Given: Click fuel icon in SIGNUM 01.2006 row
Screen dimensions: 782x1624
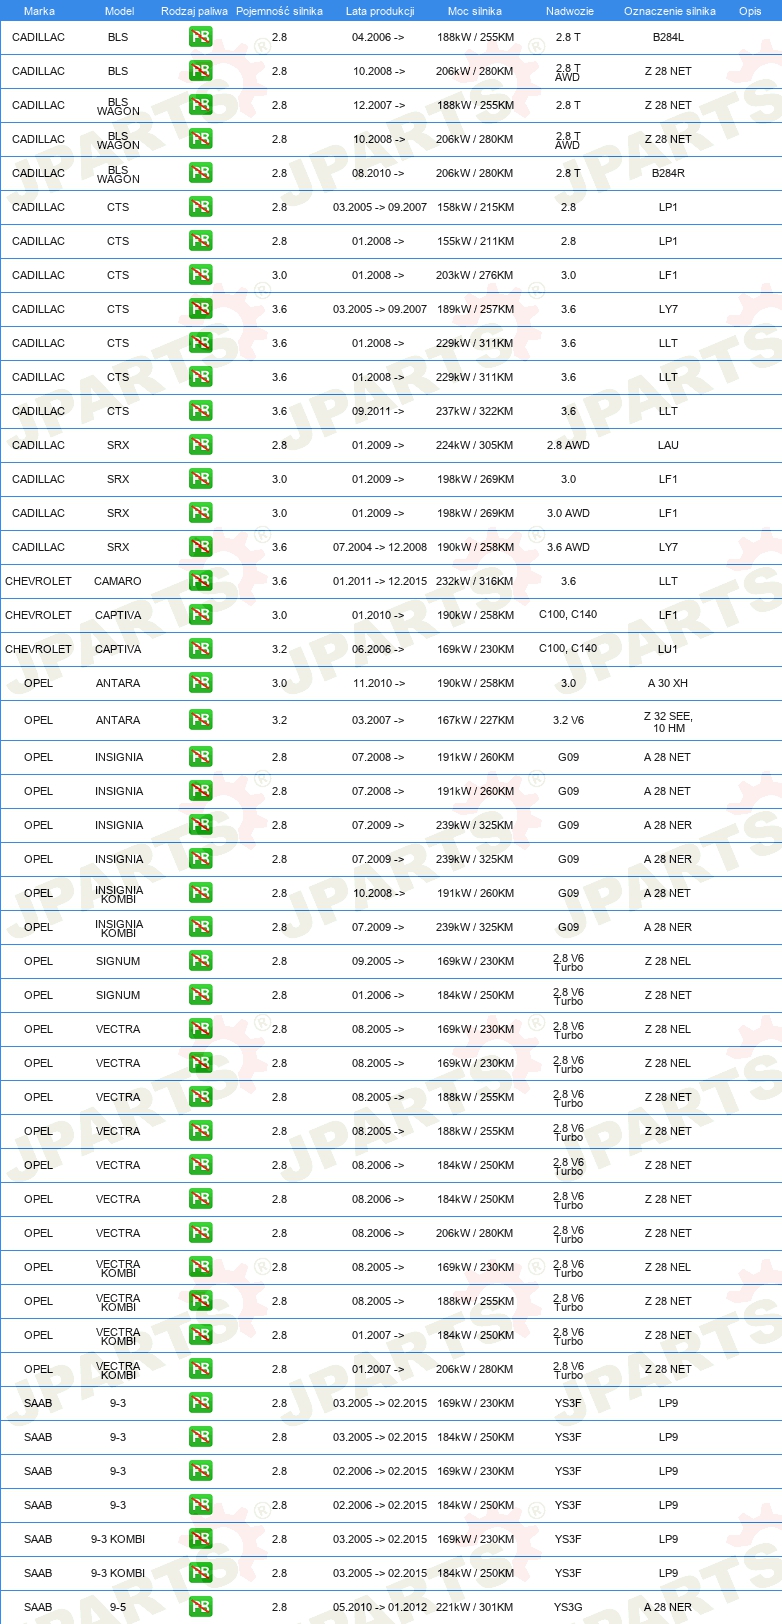Looking at the screenshot, I should point(200,995).
